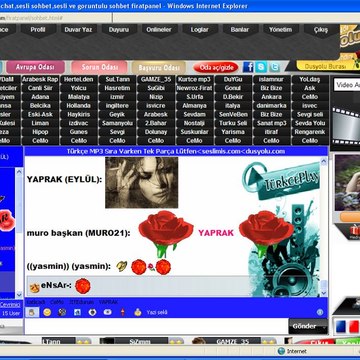Image resolution: width=360 pixels, height=360 pixels.
Task: Join the Suskunlar room
Action: tap(194, 132)
